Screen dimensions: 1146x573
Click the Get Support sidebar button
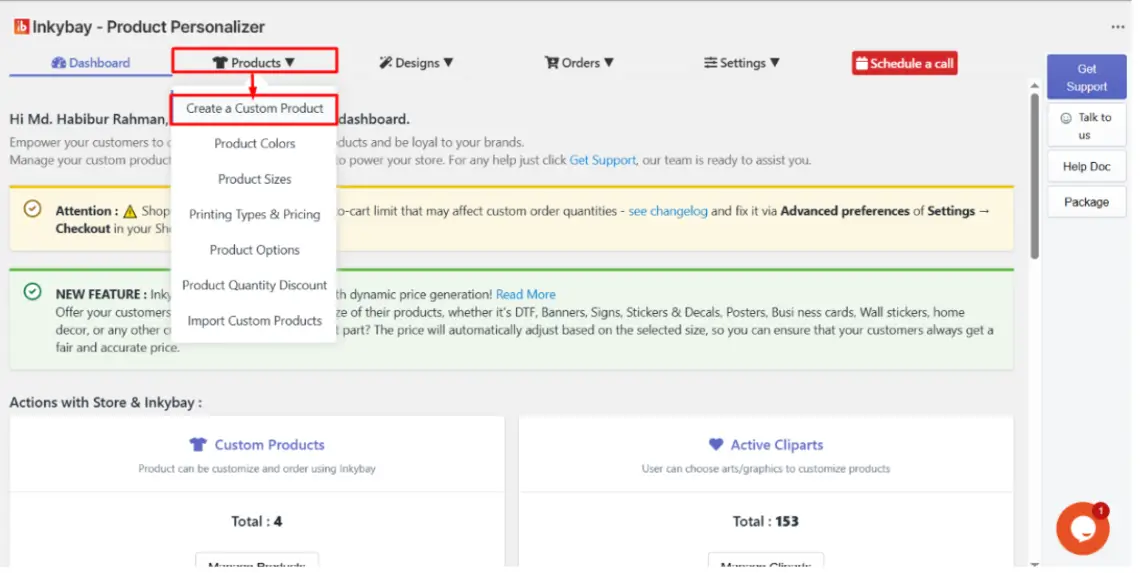pos(1086,77)
